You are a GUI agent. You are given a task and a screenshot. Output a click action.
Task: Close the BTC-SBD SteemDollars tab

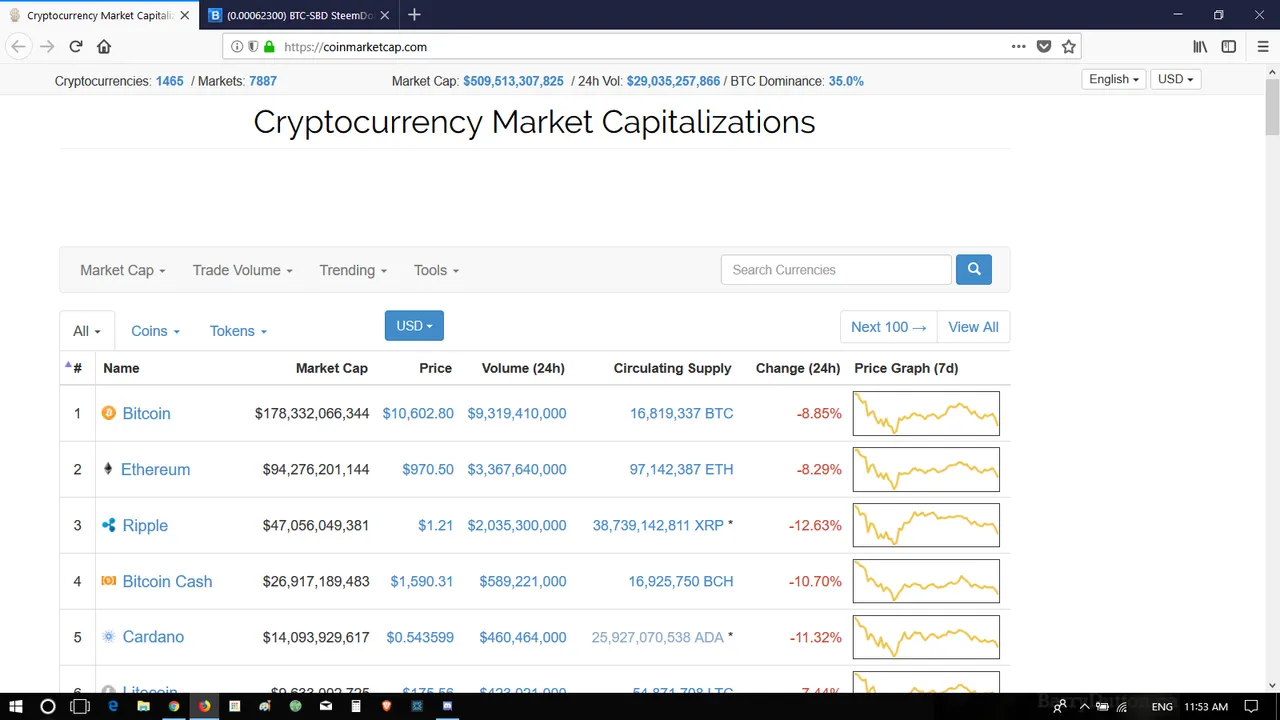point(384,15)
